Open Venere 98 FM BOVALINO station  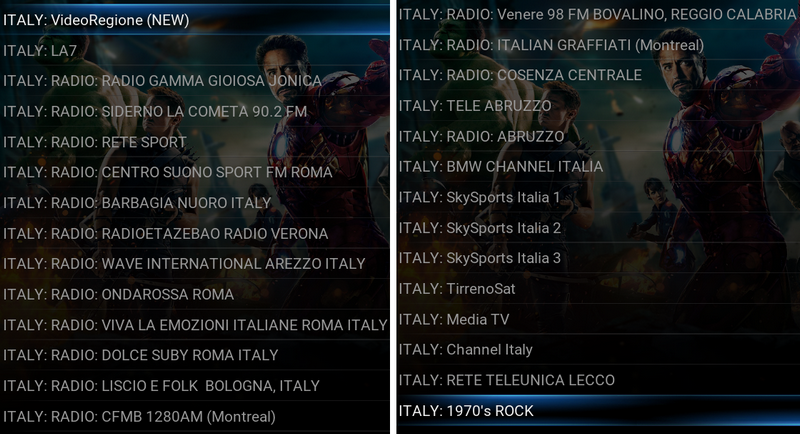pyautogui.click(x=598, y=14)
